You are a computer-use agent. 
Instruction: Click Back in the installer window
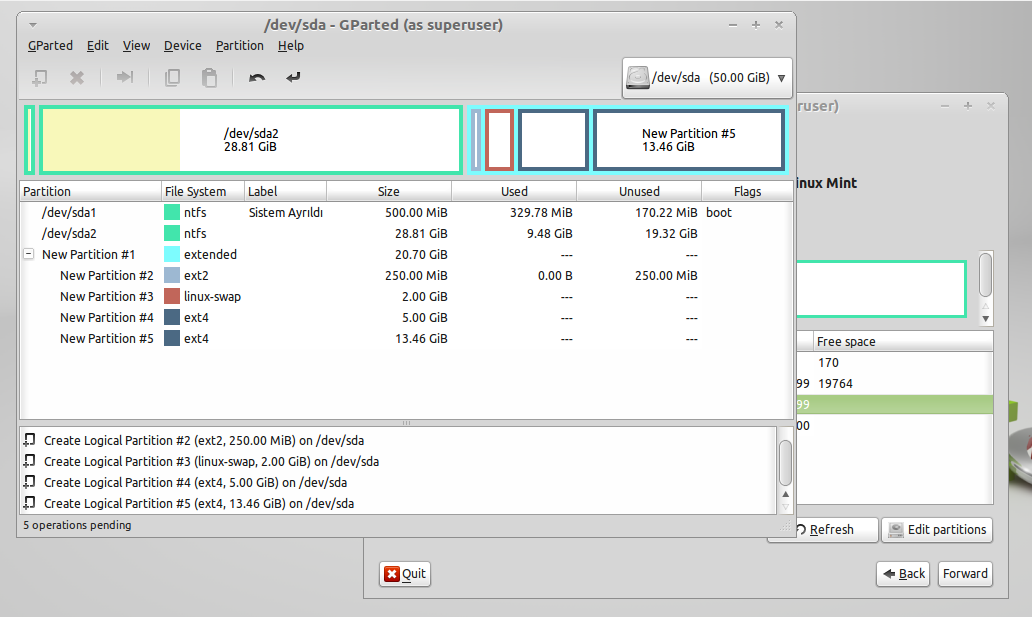(x=903, y=574)
